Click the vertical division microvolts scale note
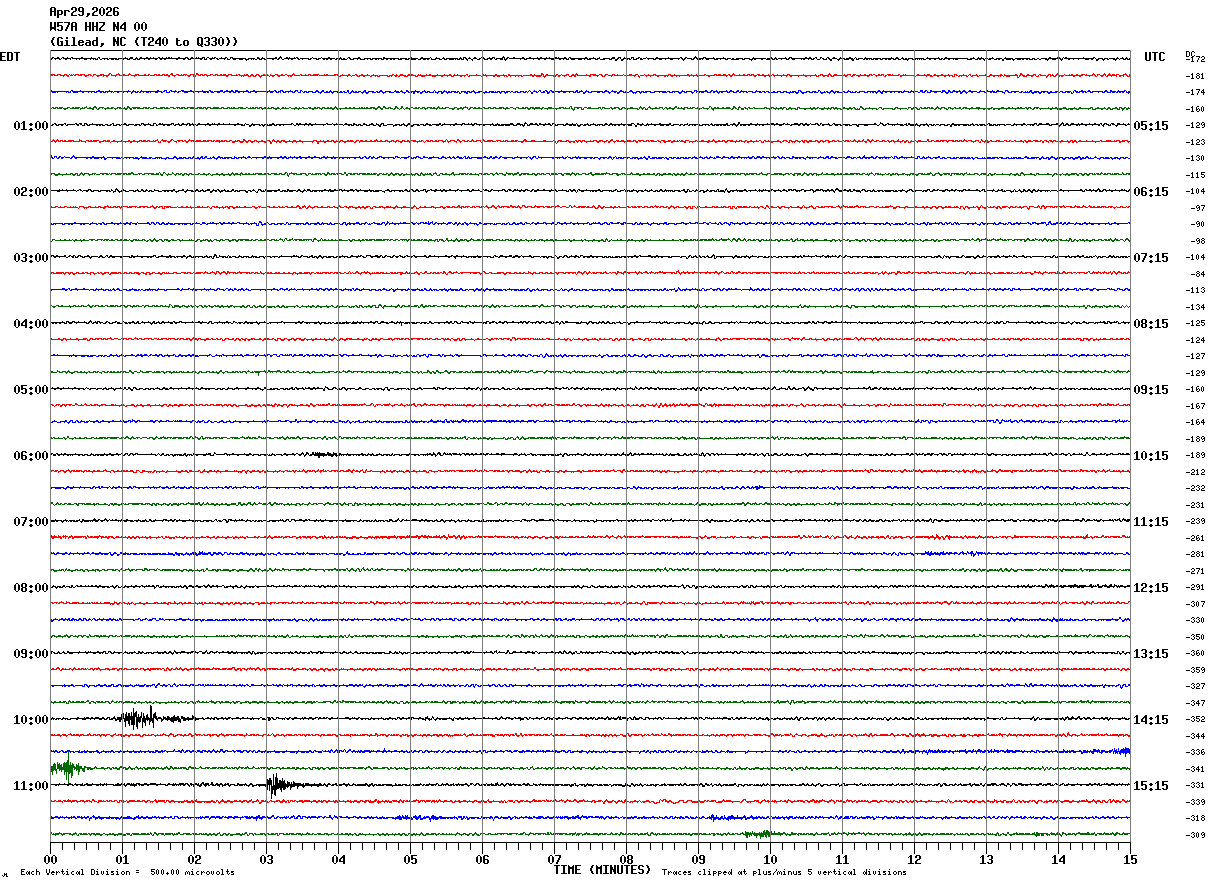Viewport: 1210px width, 886px height. (127, 873)
